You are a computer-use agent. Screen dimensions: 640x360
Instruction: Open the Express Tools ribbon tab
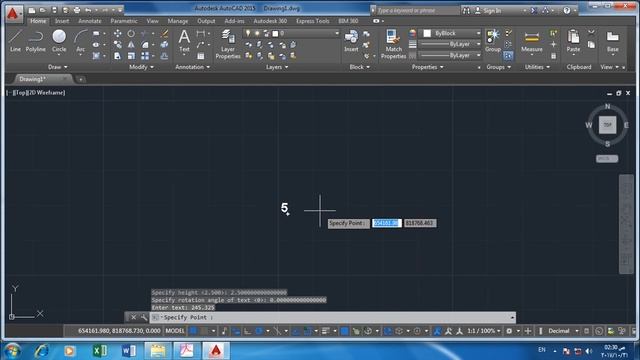tap(313, 21)
